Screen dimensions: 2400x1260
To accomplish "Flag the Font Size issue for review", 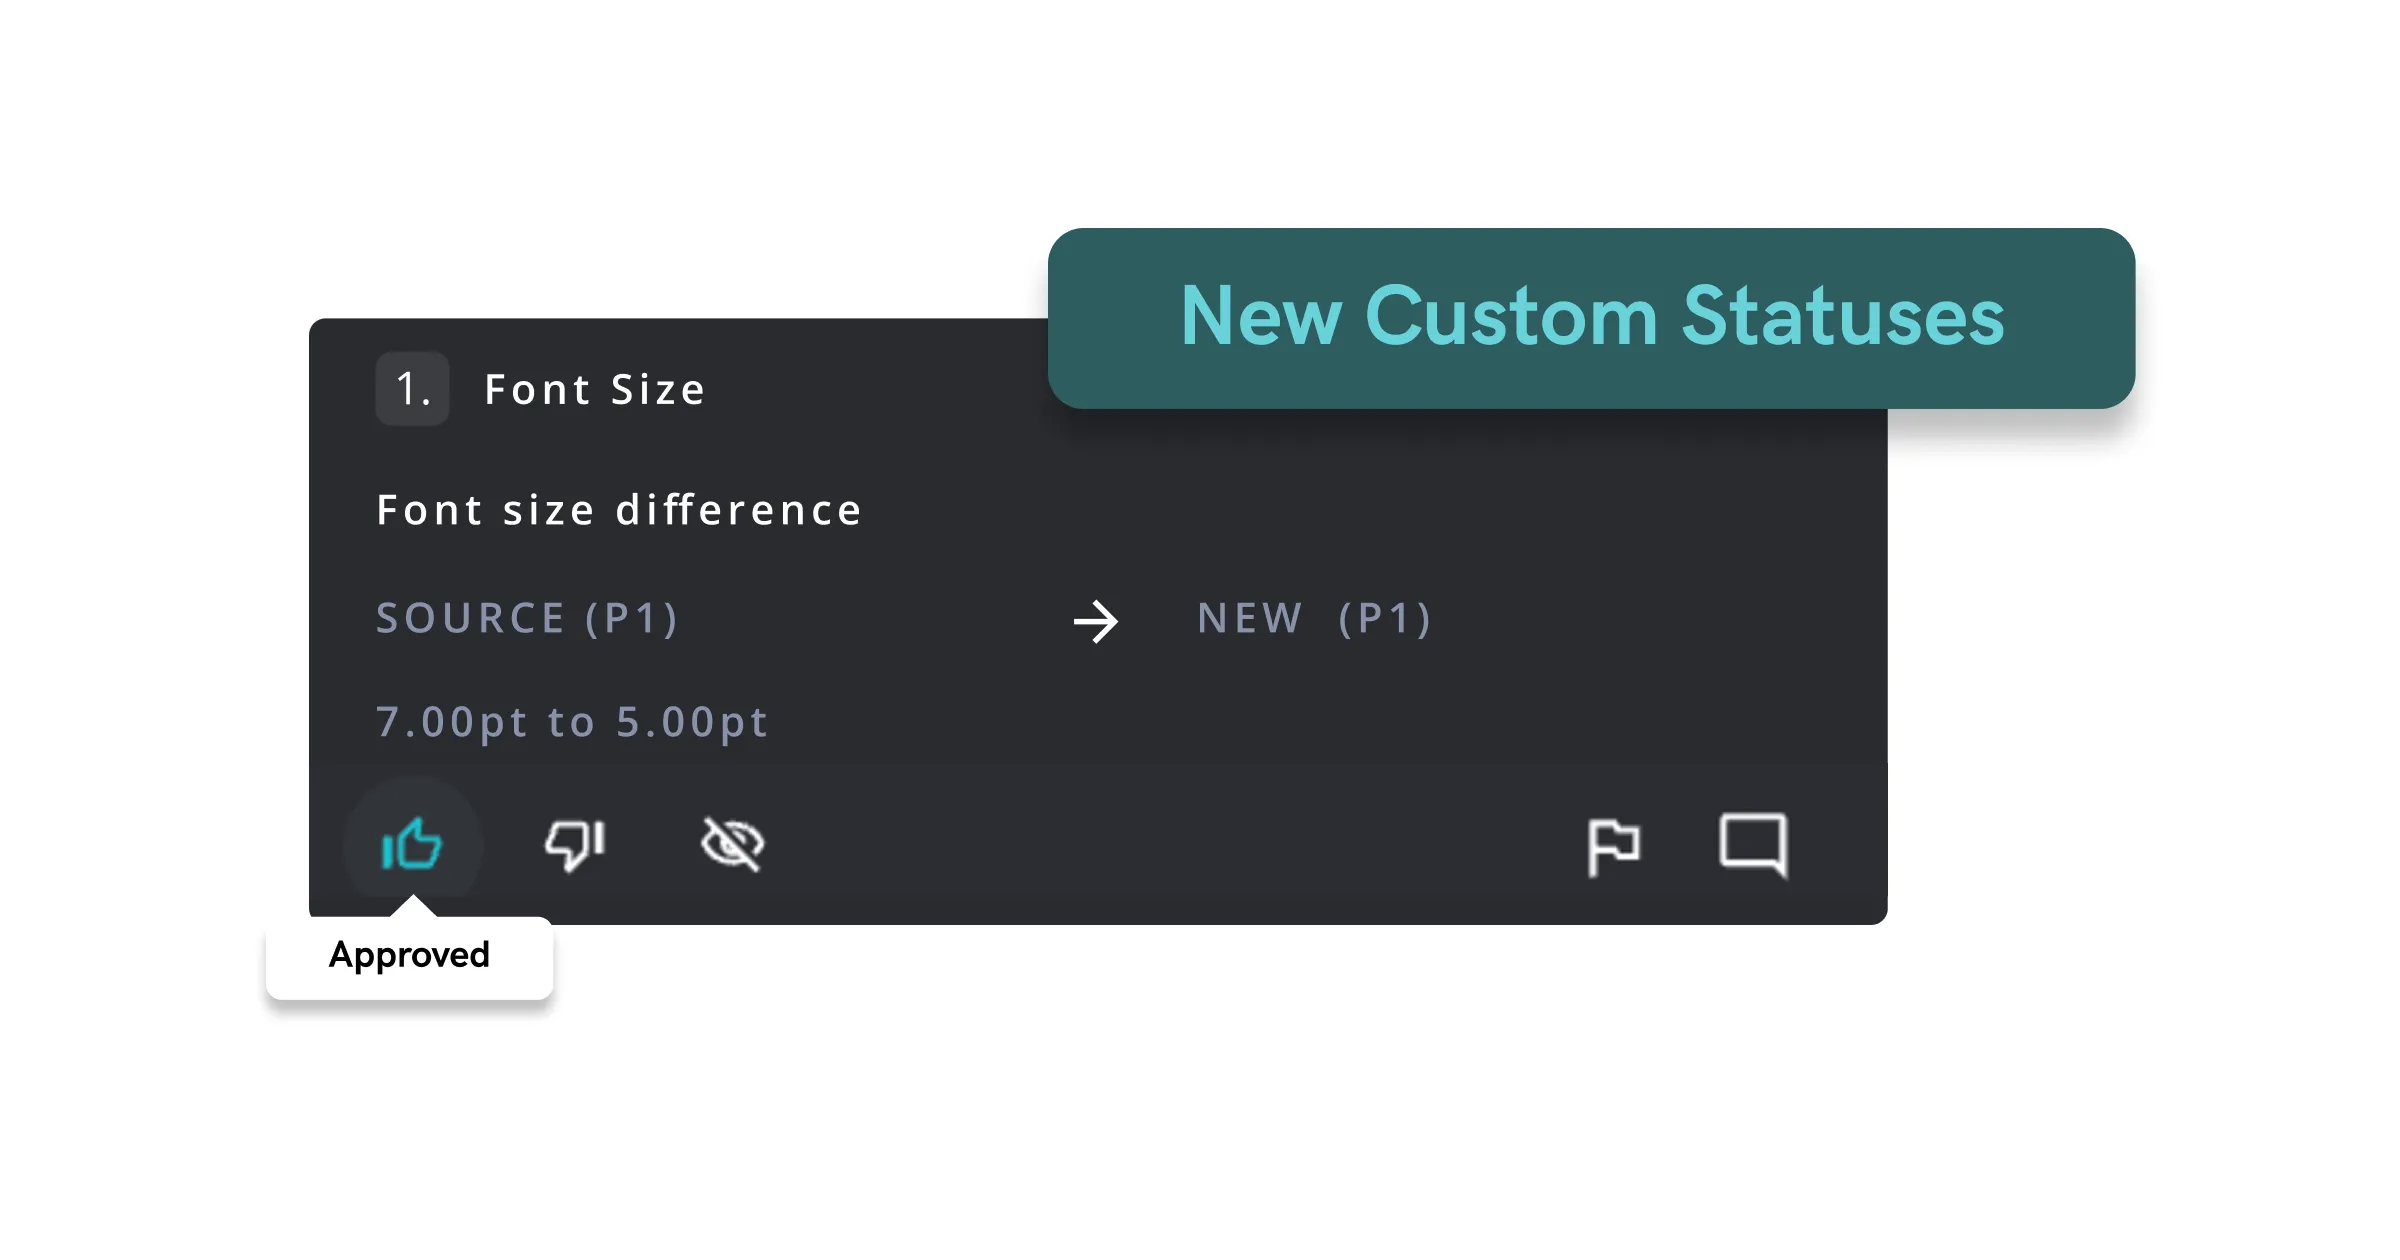I will (1614, 845).
